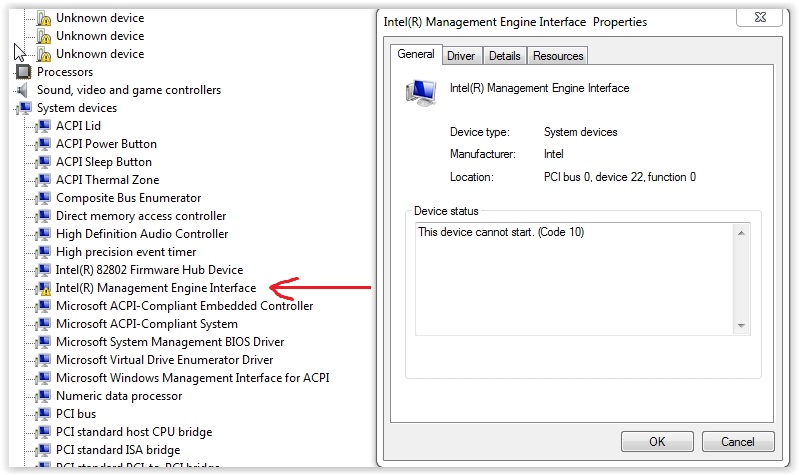Click the warning icon for Management Engine Interface
The height and width of the screenshot is (475, 799).
44,288
